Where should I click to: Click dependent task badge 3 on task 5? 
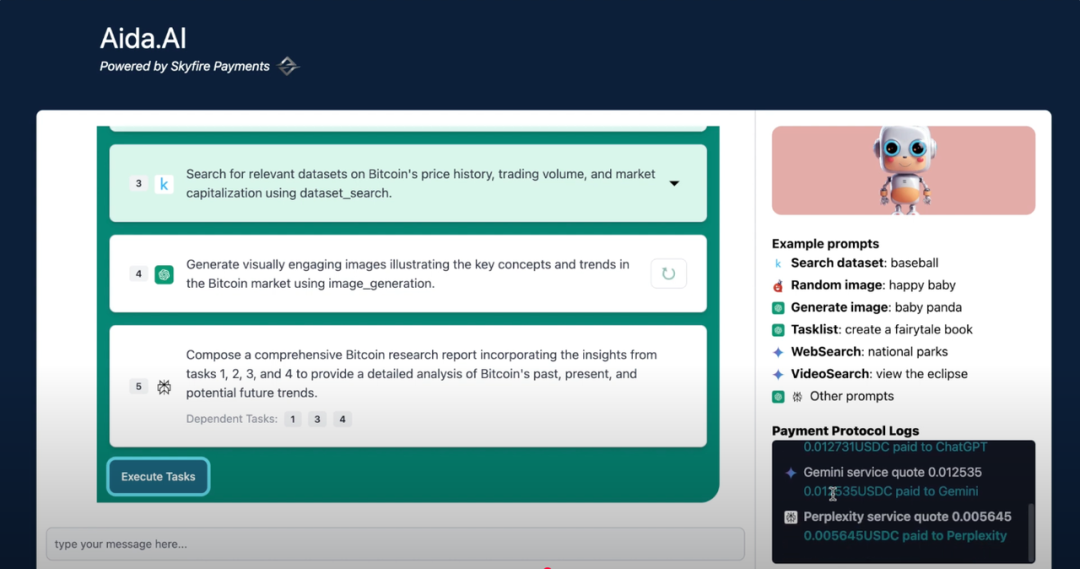tap(318, 419)
